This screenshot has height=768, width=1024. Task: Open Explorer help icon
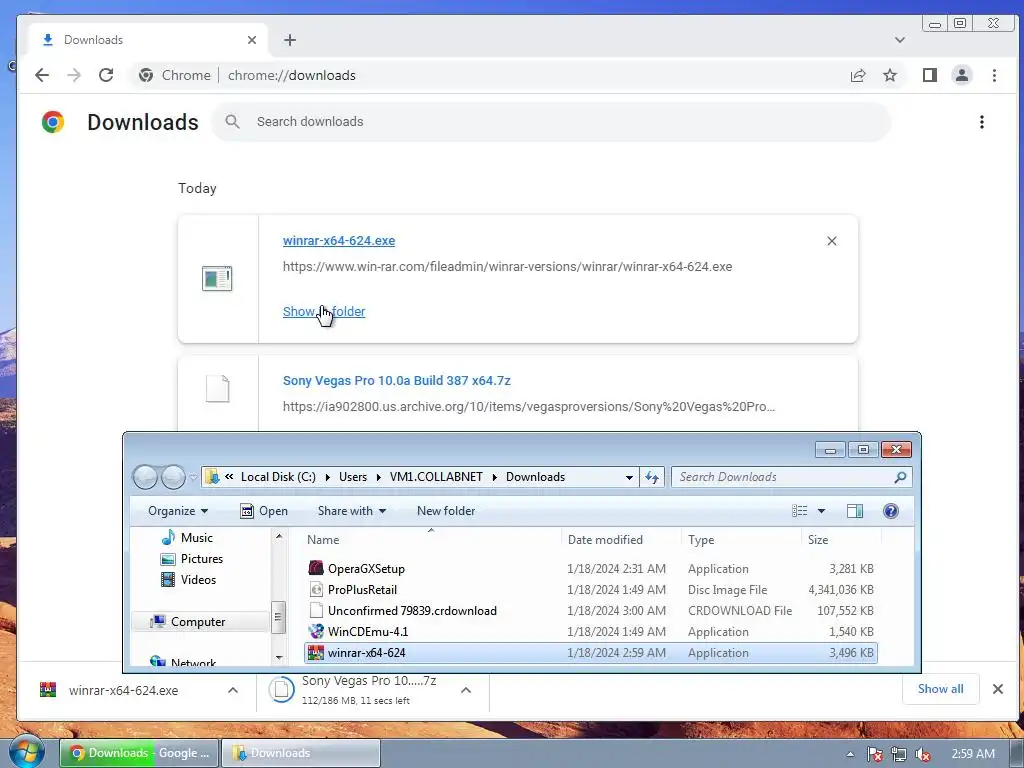[891, 511]
